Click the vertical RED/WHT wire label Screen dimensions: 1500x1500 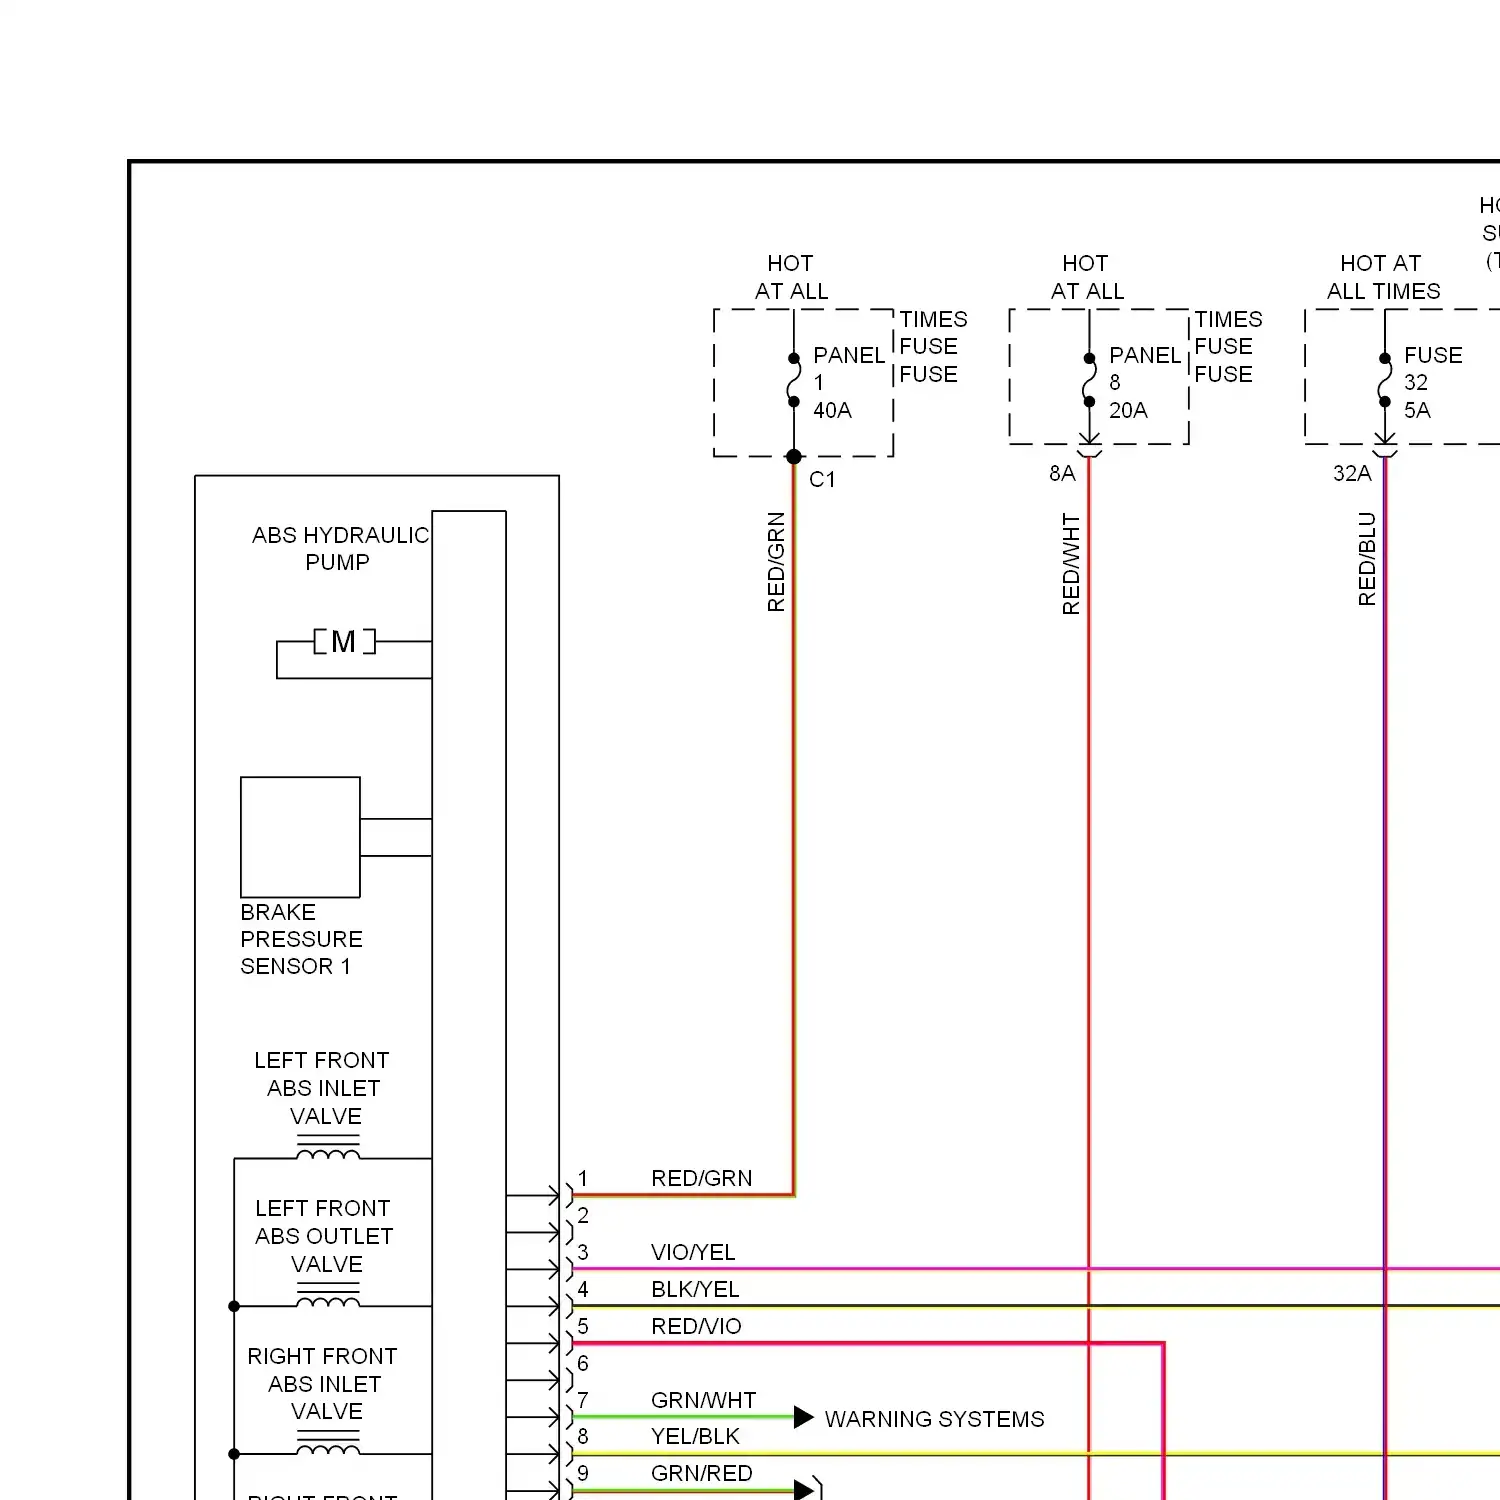pos(1071,564)
